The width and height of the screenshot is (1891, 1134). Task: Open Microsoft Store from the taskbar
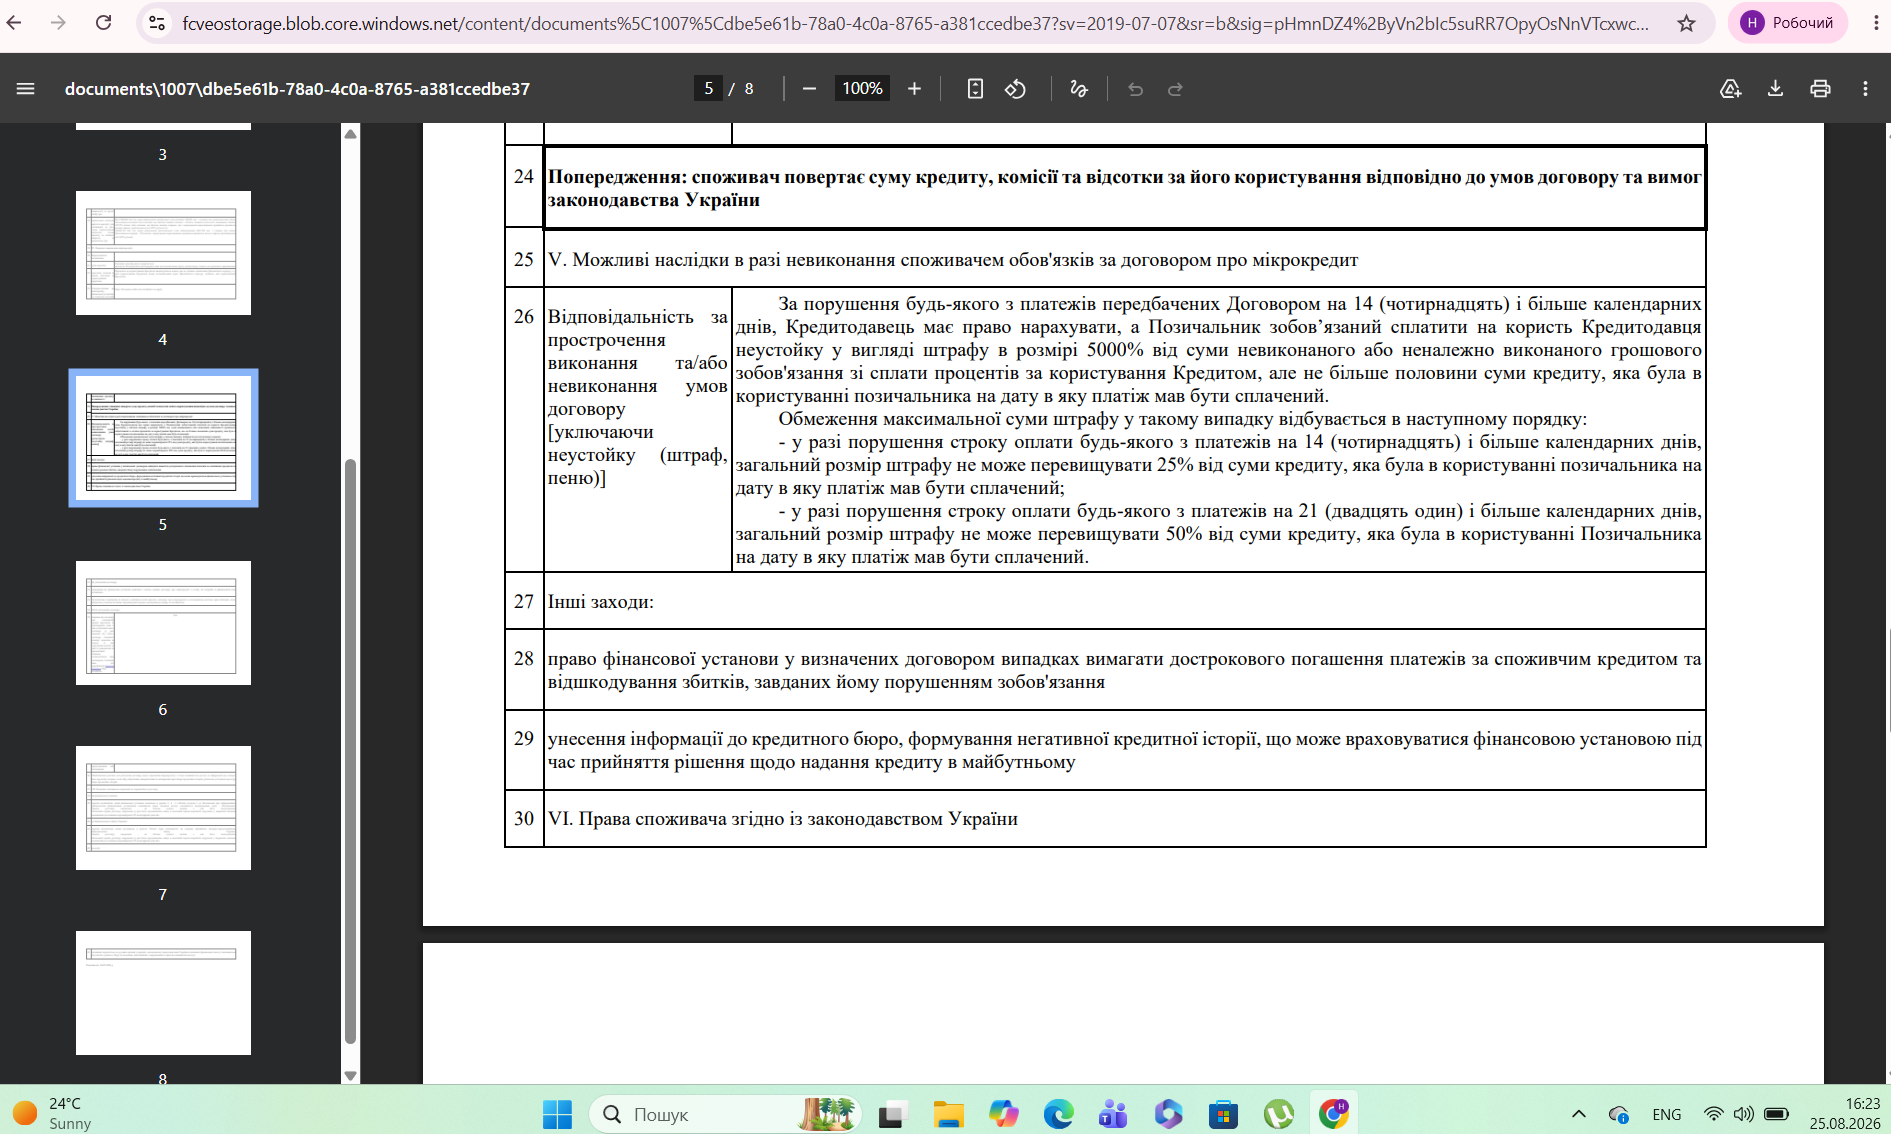(1223, 1114)
